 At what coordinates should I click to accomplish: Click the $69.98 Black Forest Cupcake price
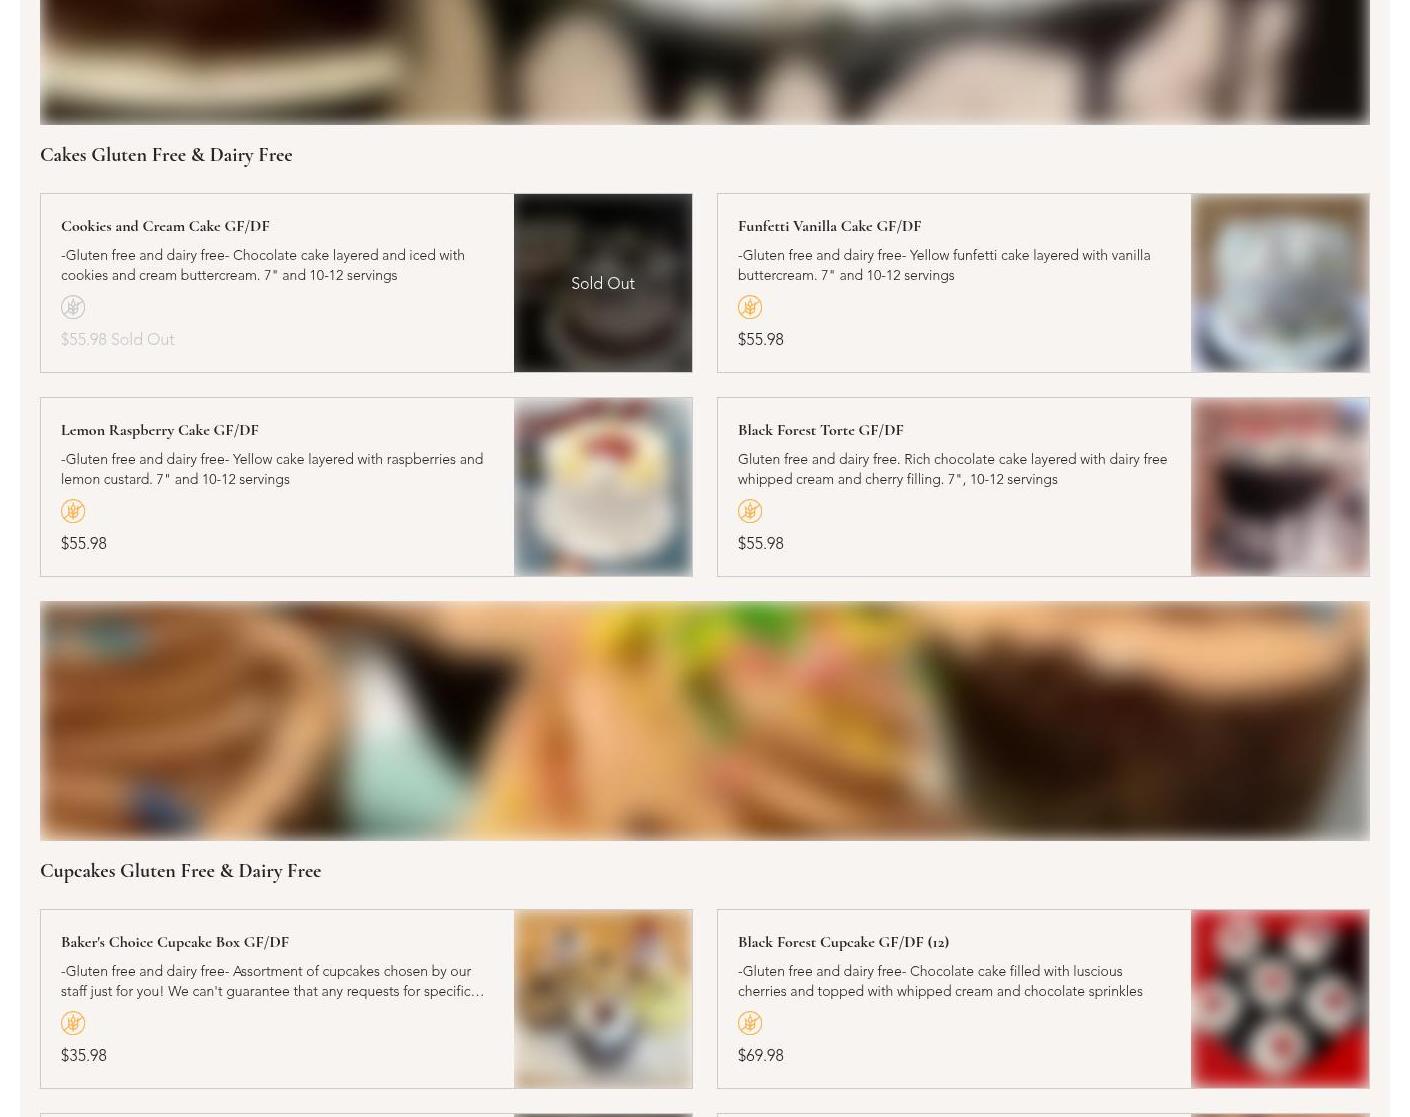pyautogui.click(x=760, y=1055)
